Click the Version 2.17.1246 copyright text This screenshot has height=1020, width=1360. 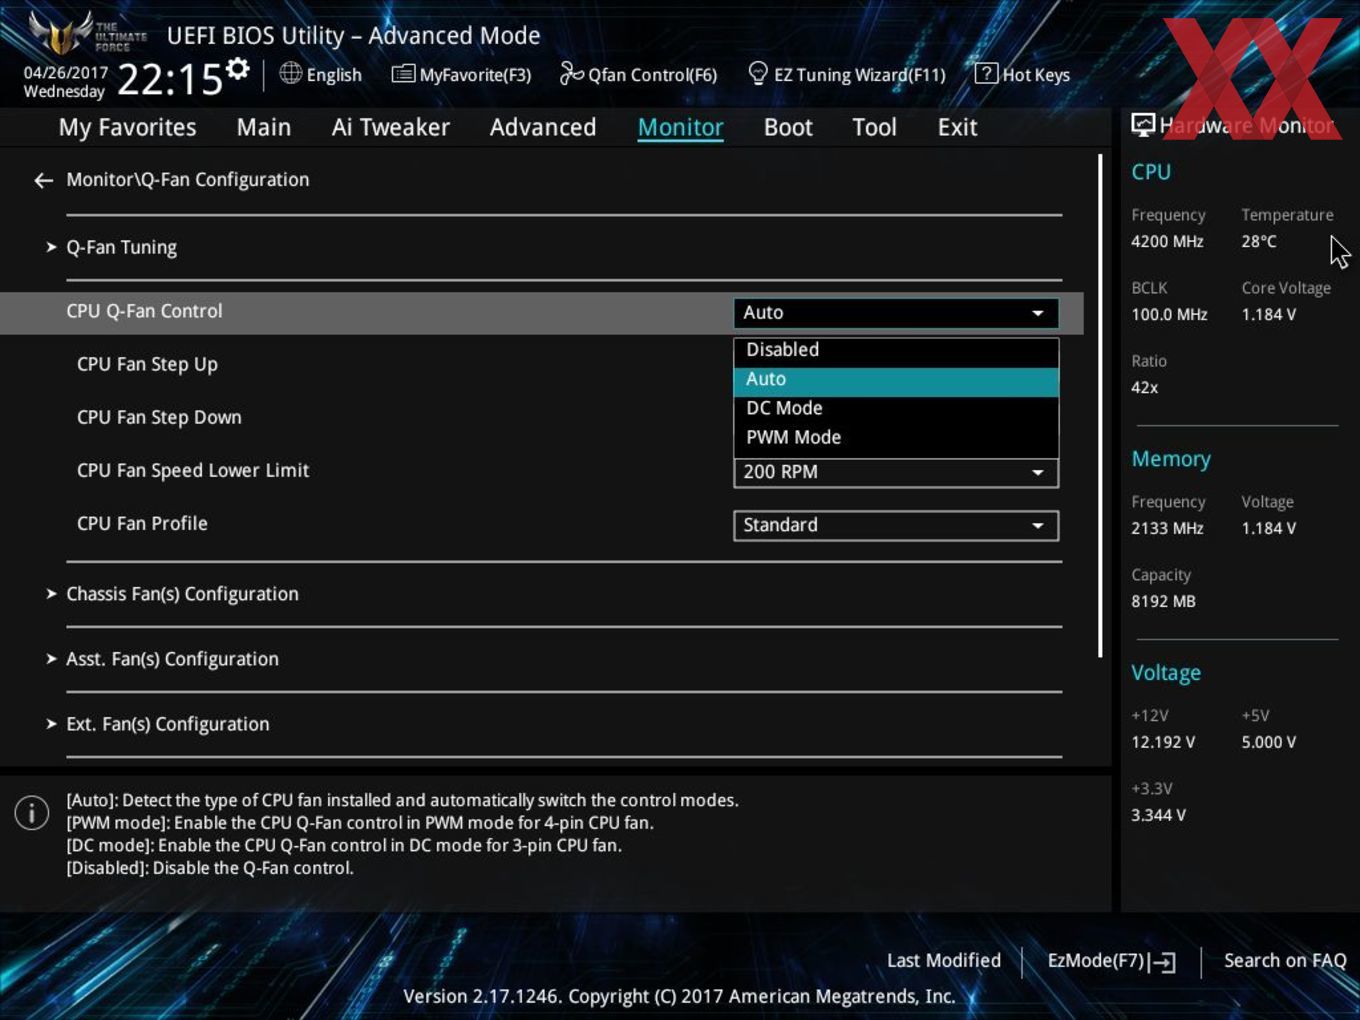click(679, 996)
